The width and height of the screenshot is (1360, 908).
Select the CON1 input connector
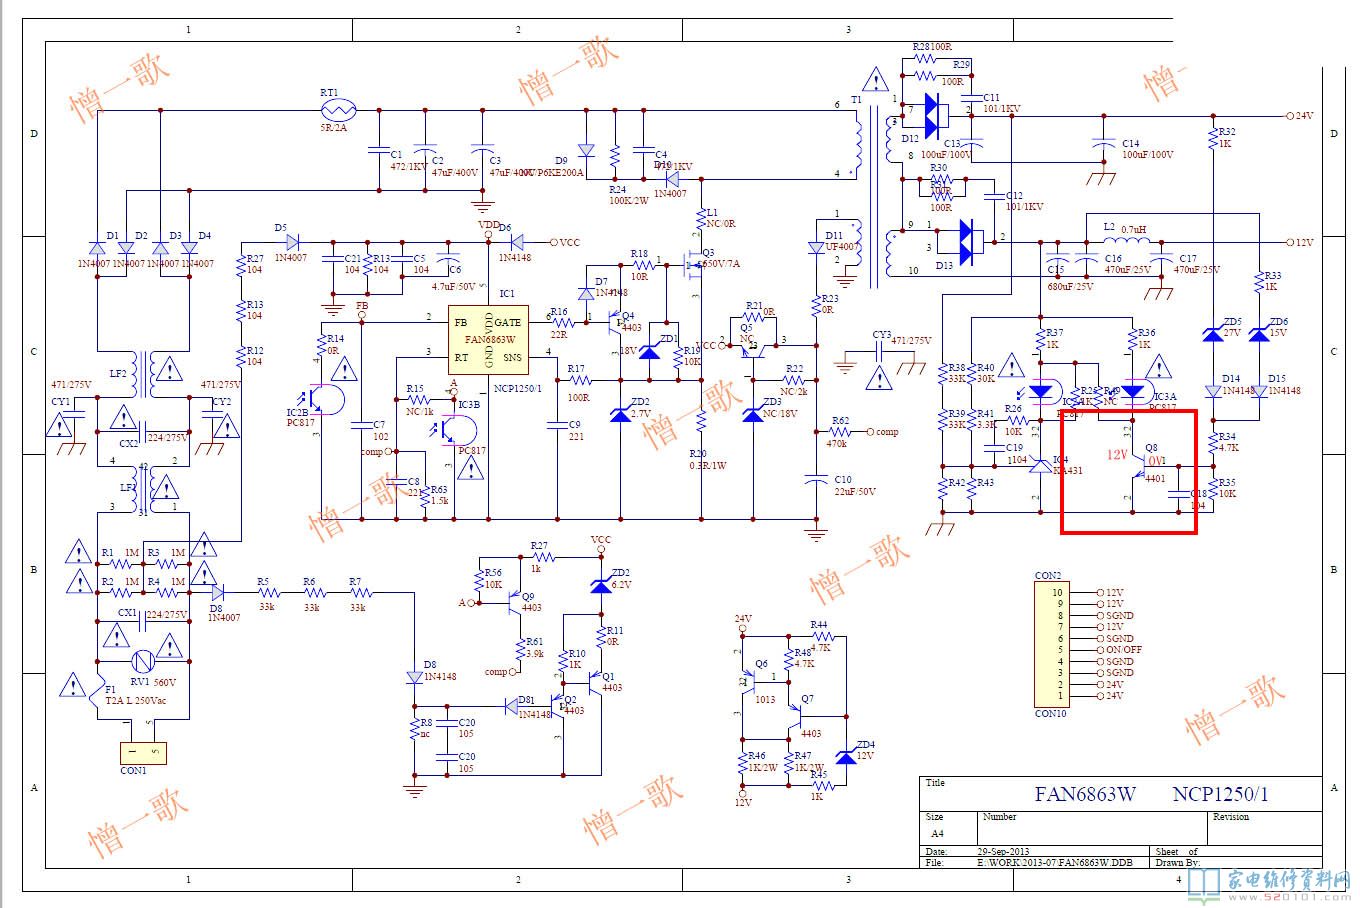click(142, 753)
